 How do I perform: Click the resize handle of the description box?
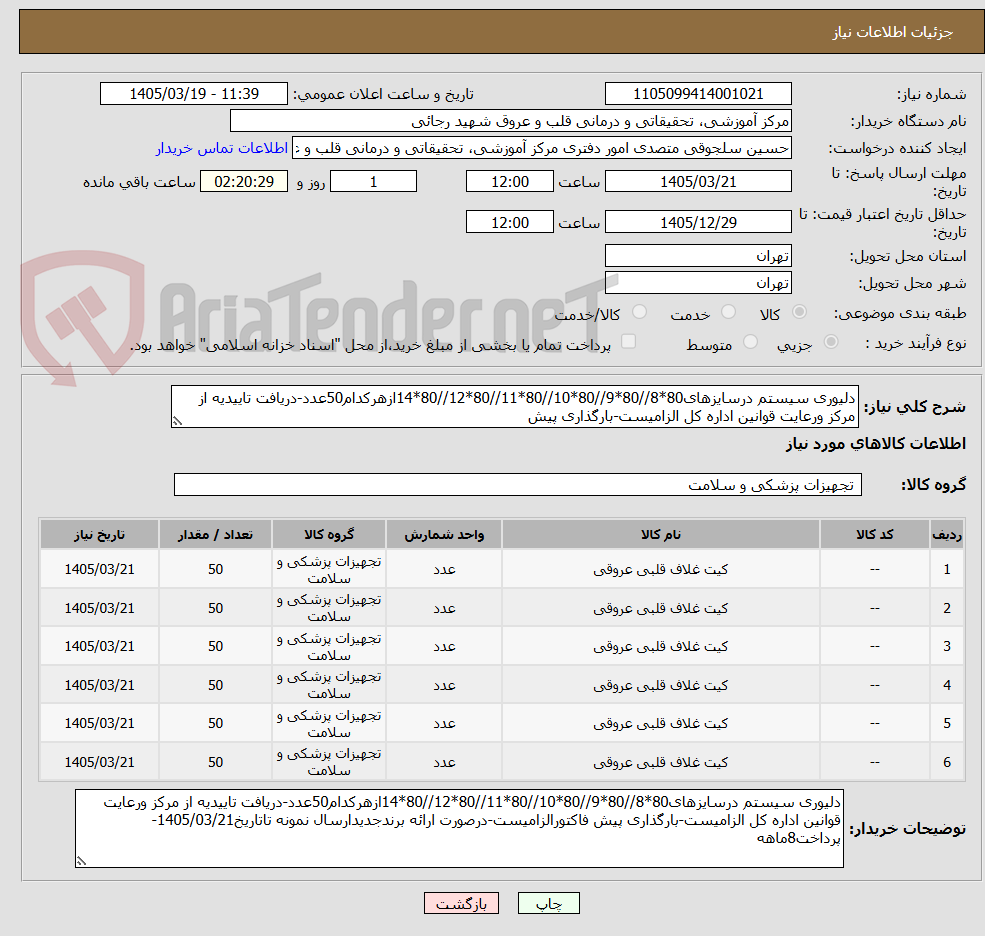178,422
